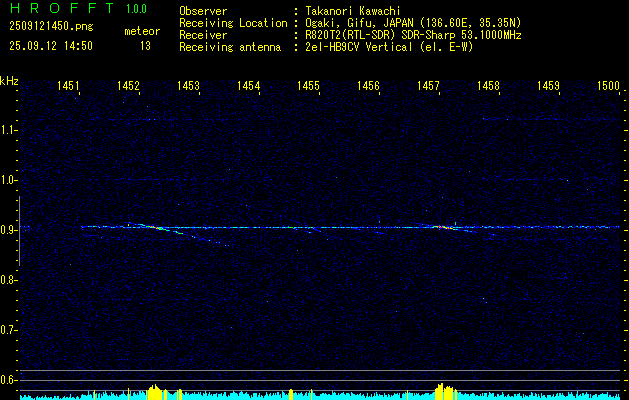Click time marker 1500

click(x=609, y=85)
